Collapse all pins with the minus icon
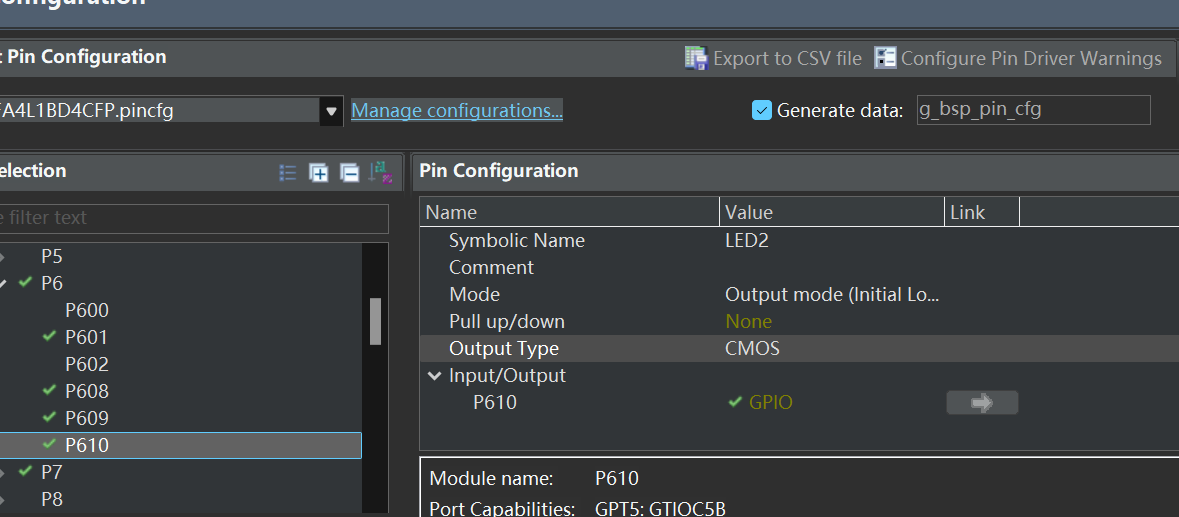 [x=350, y=174]
